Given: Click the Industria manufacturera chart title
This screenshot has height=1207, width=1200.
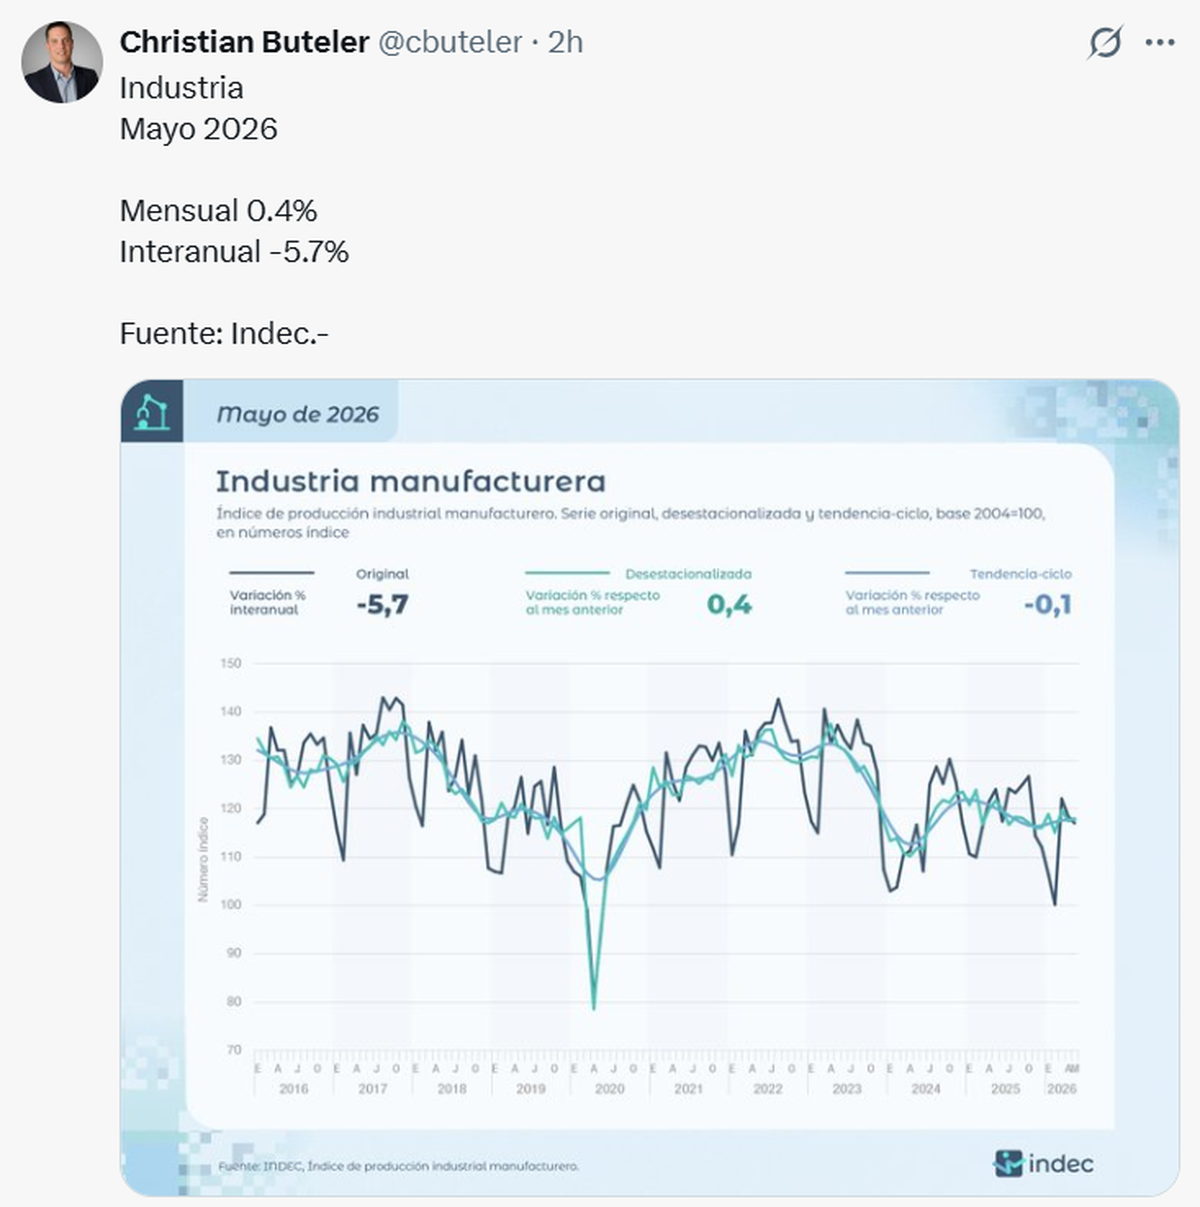Looking at the screenshot, I should coord(411,481).
